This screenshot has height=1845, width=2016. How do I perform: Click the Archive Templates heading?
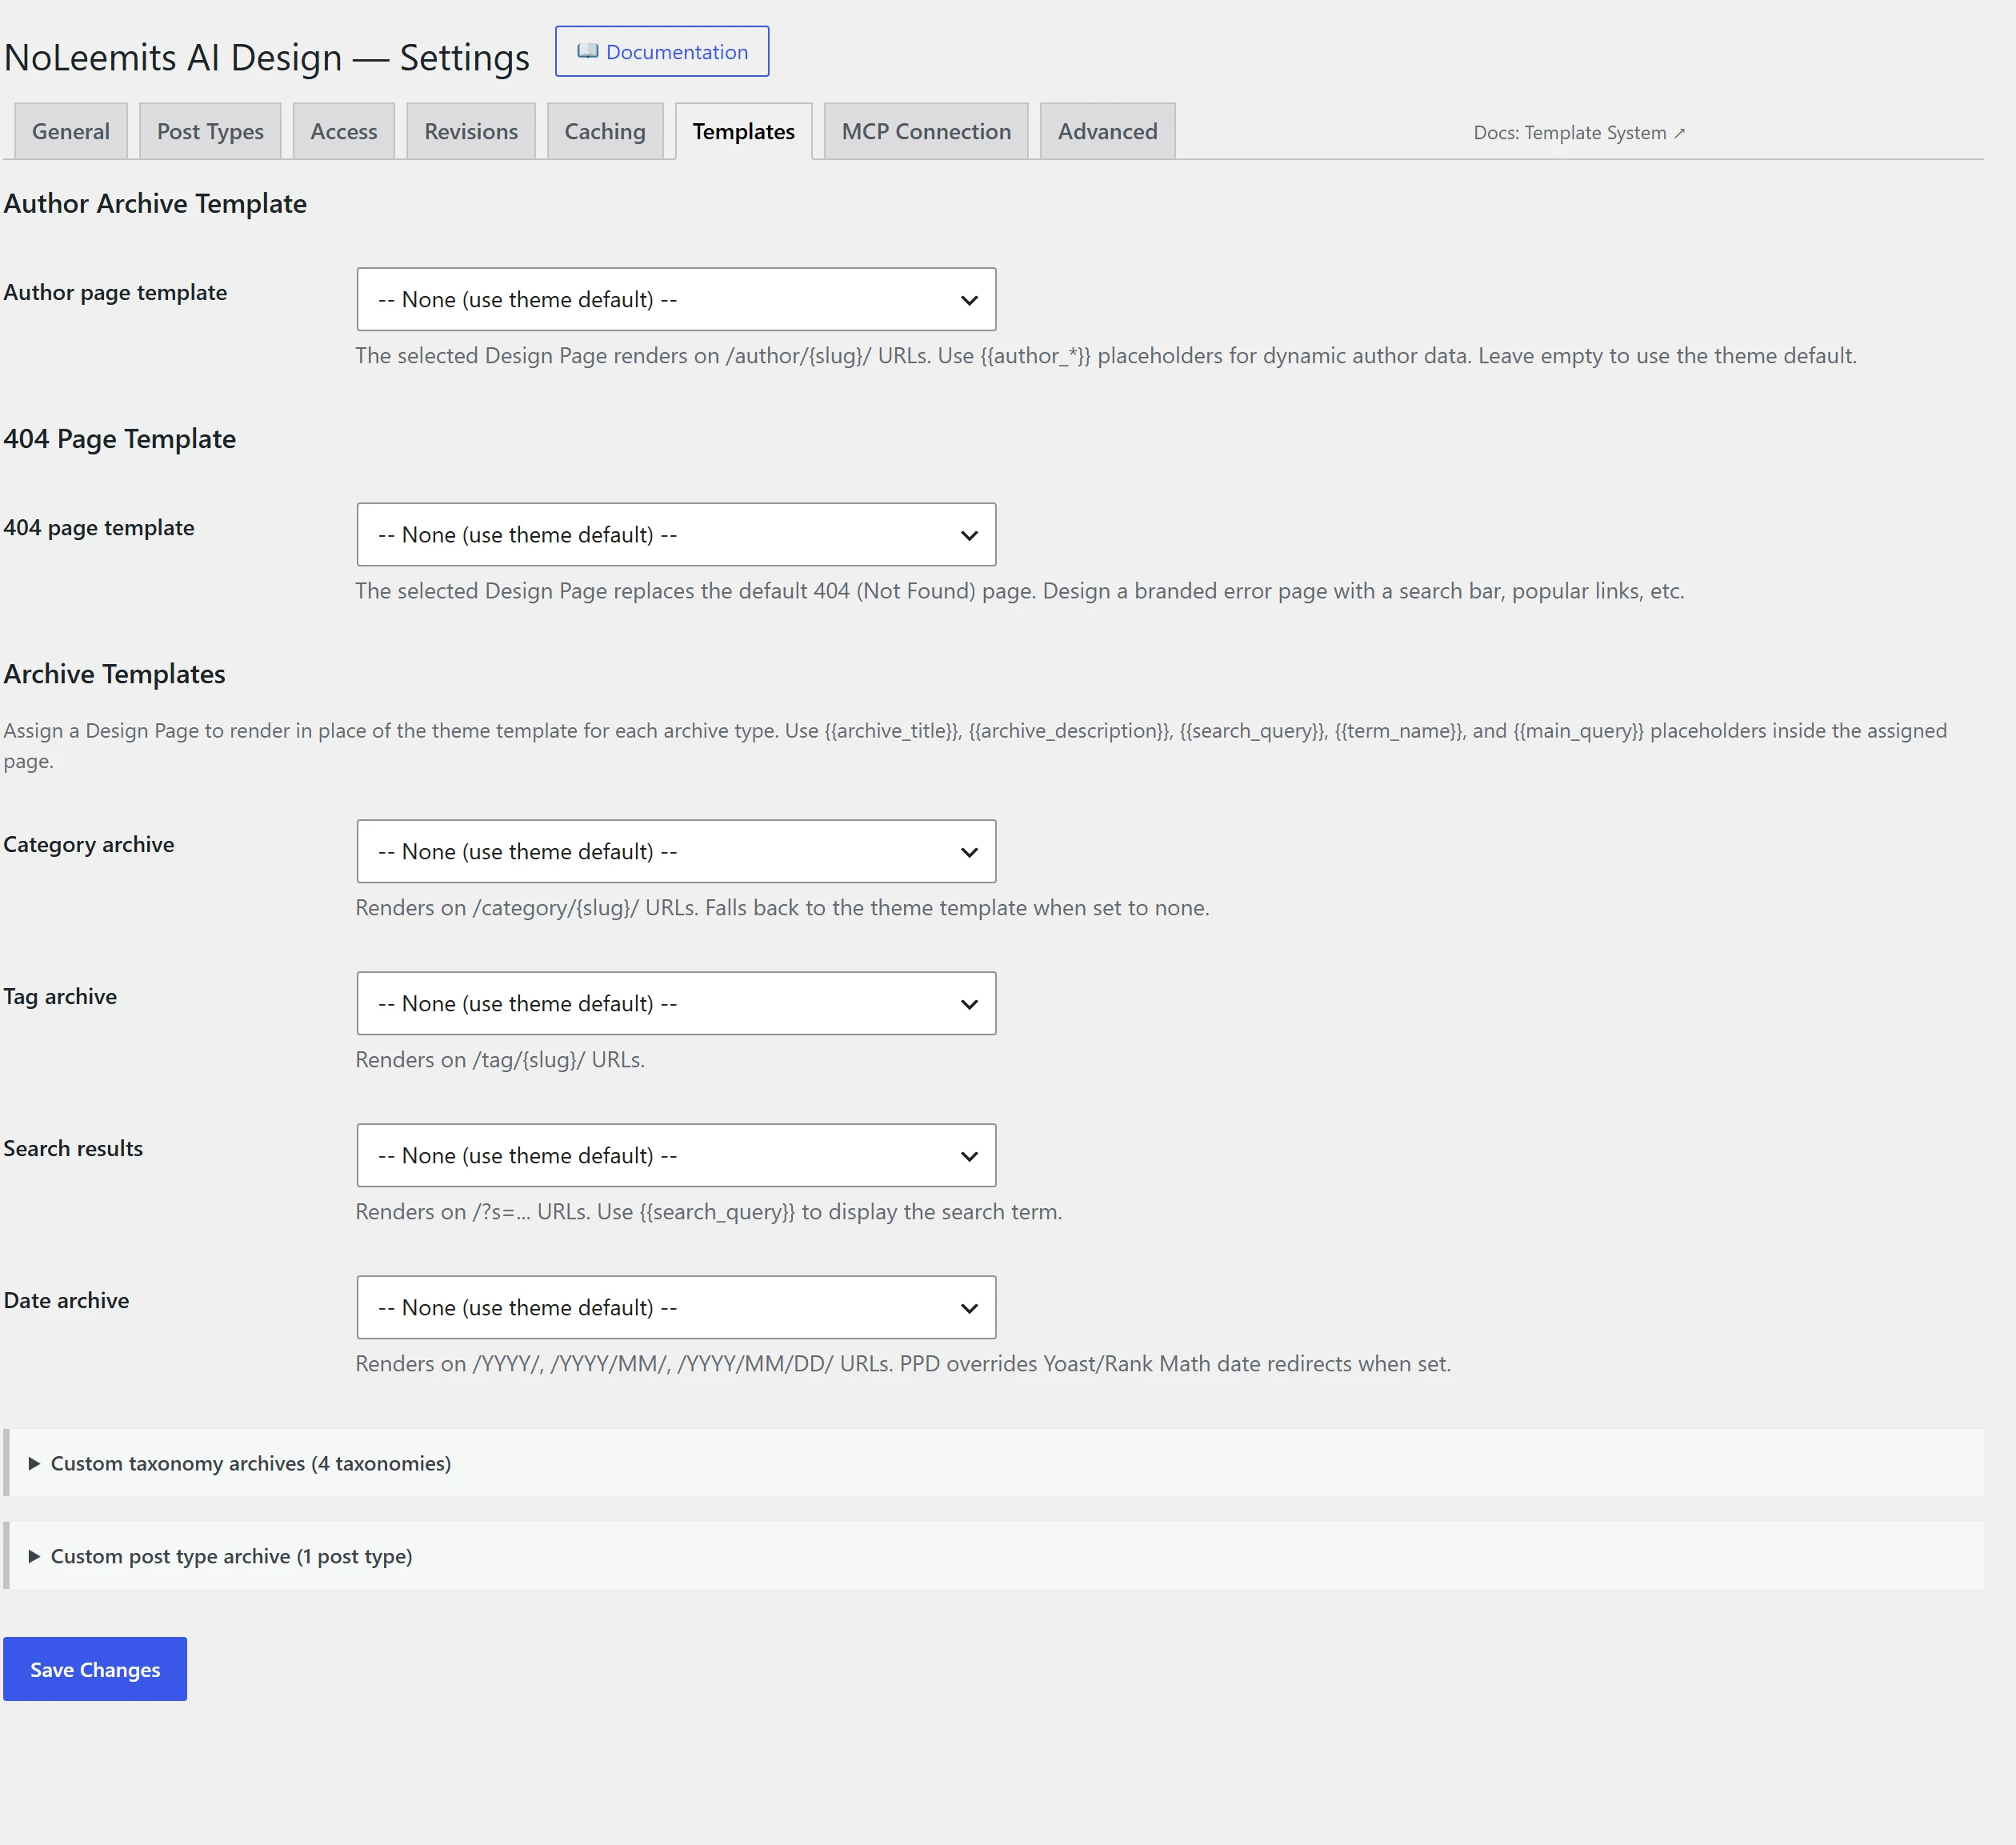(x=114, y=674)
